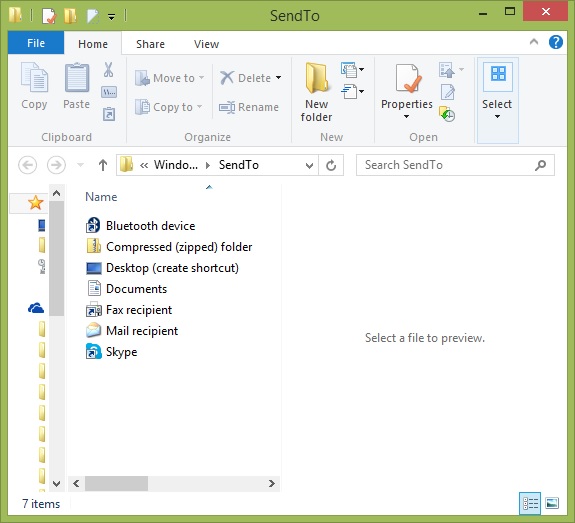This screenshot has height=523, width=575.
Task: Select Desktop (create shortcut) item
Action: [162, 268]
